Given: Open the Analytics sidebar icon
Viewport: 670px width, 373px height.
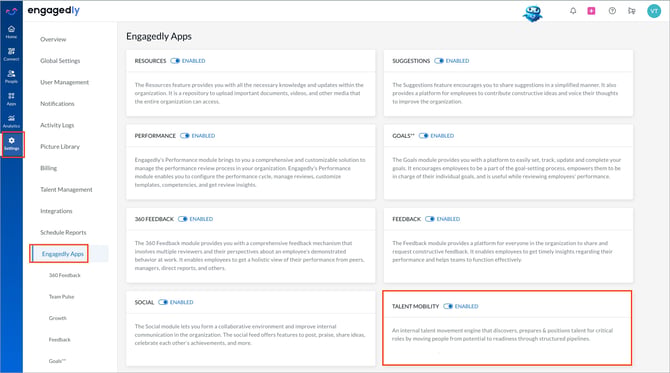Looking at the screenshot, I should [11, 121].
